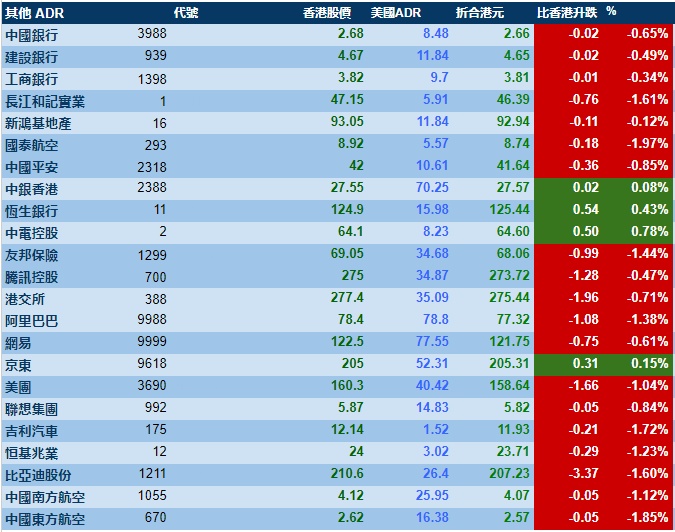The image size is (675, 532).
Task: Click the 香港股價 column header
Action: 327,12
